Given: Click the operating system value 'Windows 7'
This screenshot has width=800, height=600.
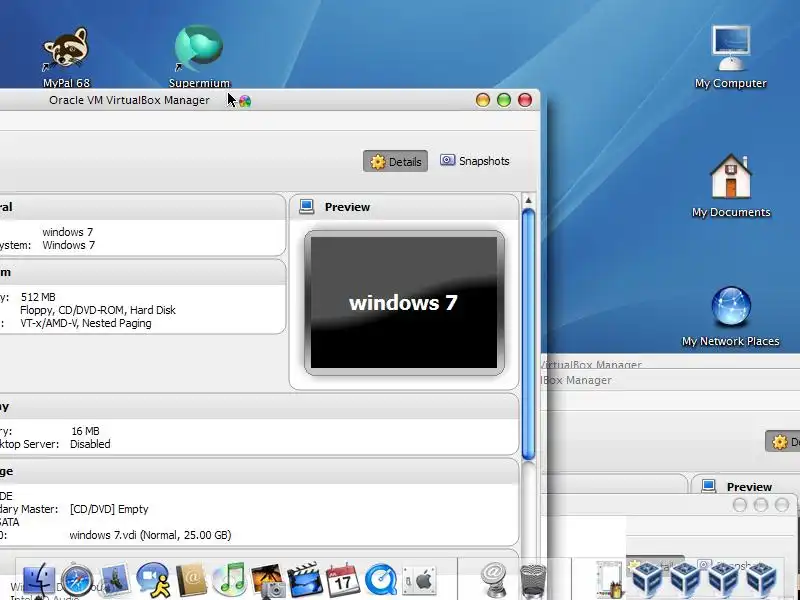Looking at the screenshot, I should click(68, 245).
